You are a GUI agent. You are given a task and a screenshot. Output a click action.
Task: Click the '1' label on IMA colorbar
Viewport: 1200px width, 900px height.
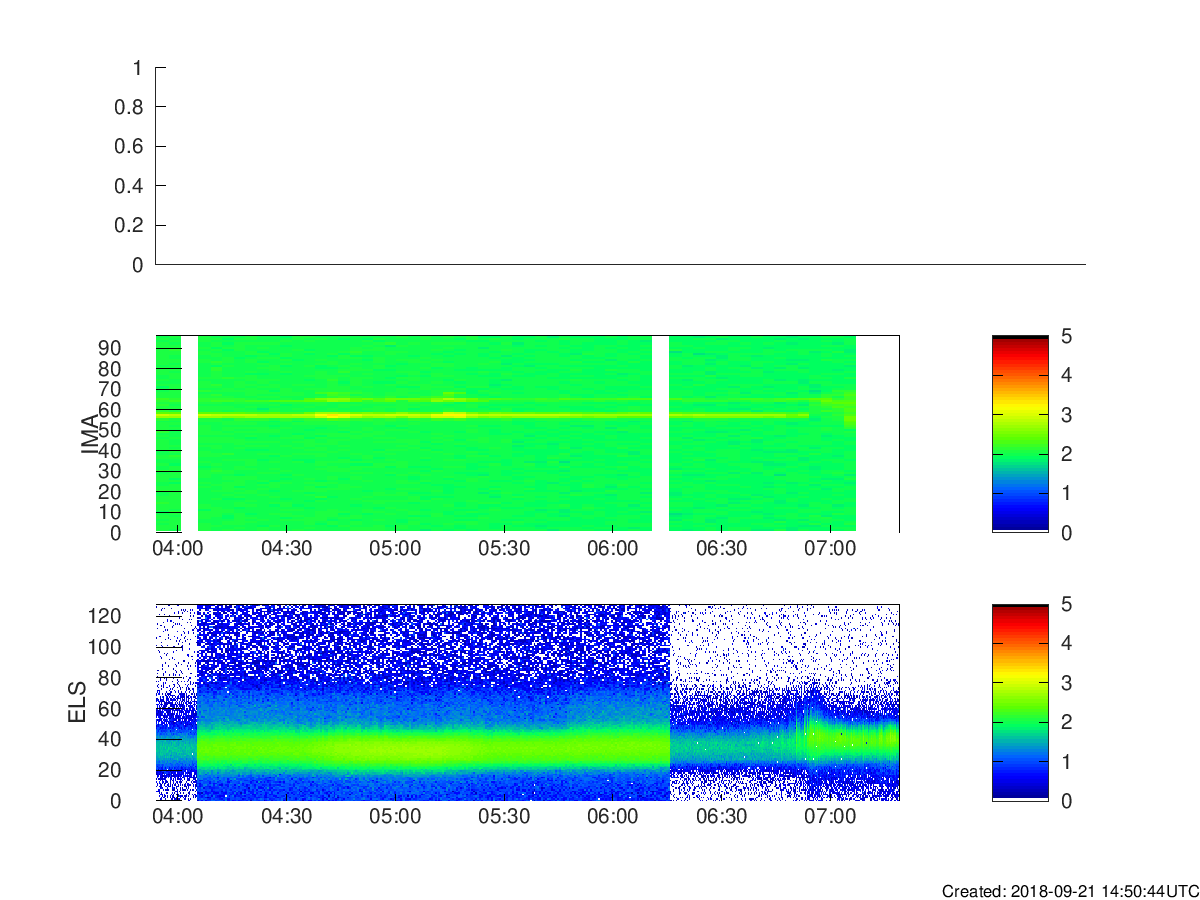click(1066, 493)
